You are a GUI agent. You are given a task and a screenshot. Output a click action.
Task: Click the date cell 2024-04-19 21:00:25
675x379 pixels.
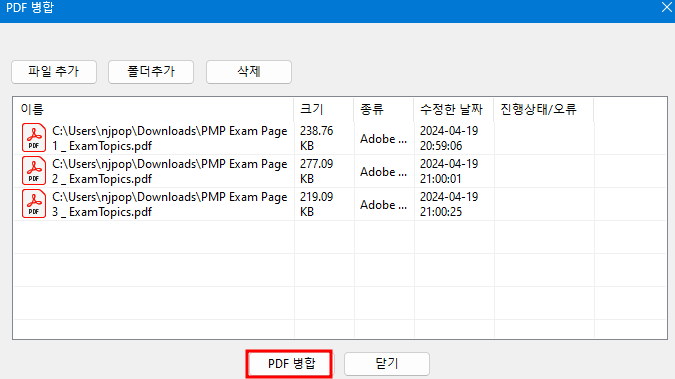449,204
